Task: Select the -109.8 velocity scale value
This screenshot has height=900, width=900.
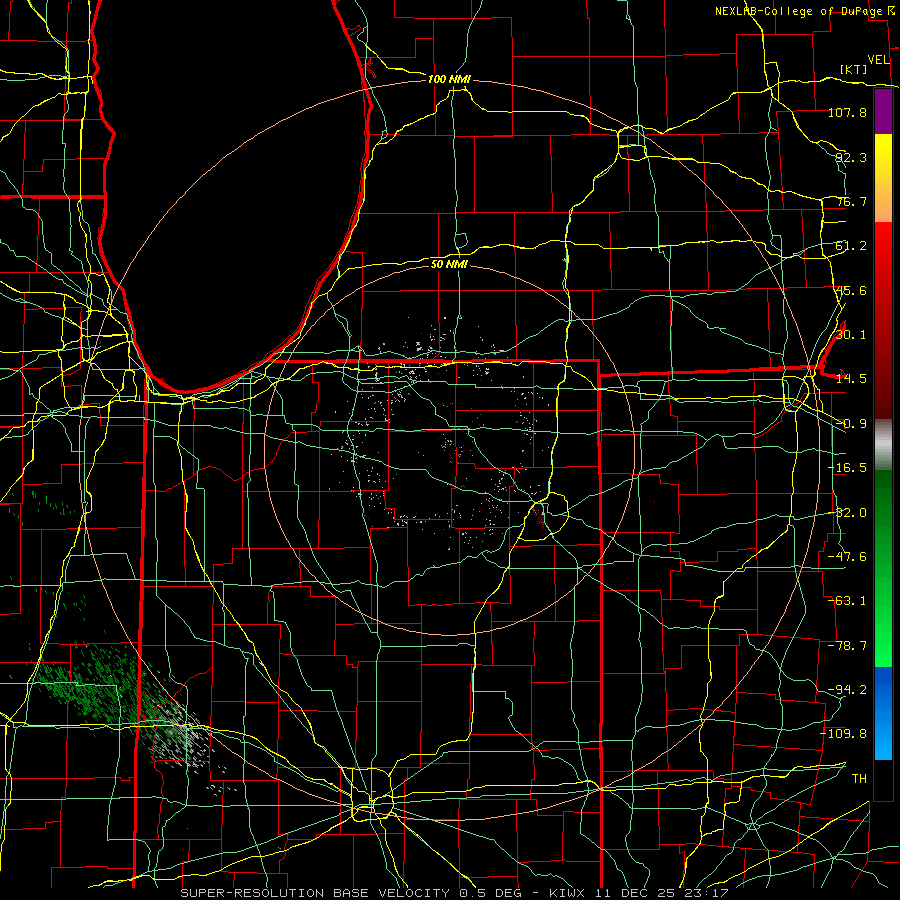Action: point(843,734)
